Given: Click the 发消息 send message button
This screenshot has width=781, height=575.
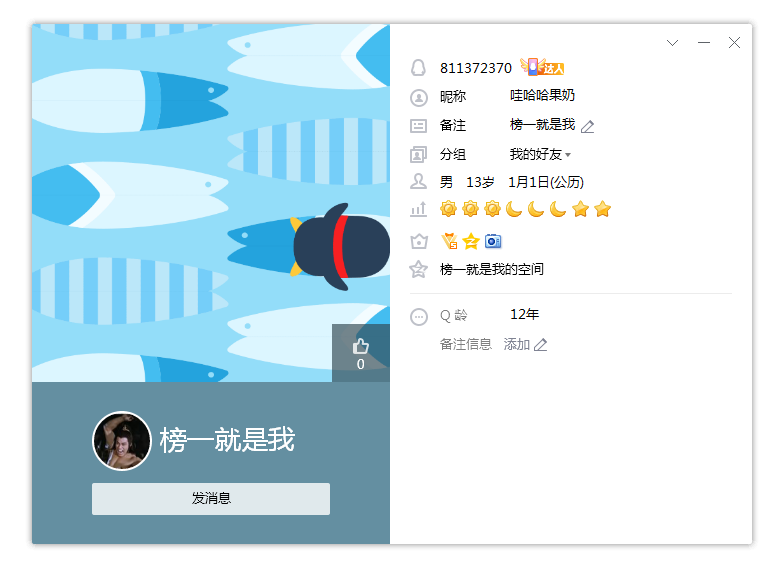Looking at the screenshot, I should 211,498.
